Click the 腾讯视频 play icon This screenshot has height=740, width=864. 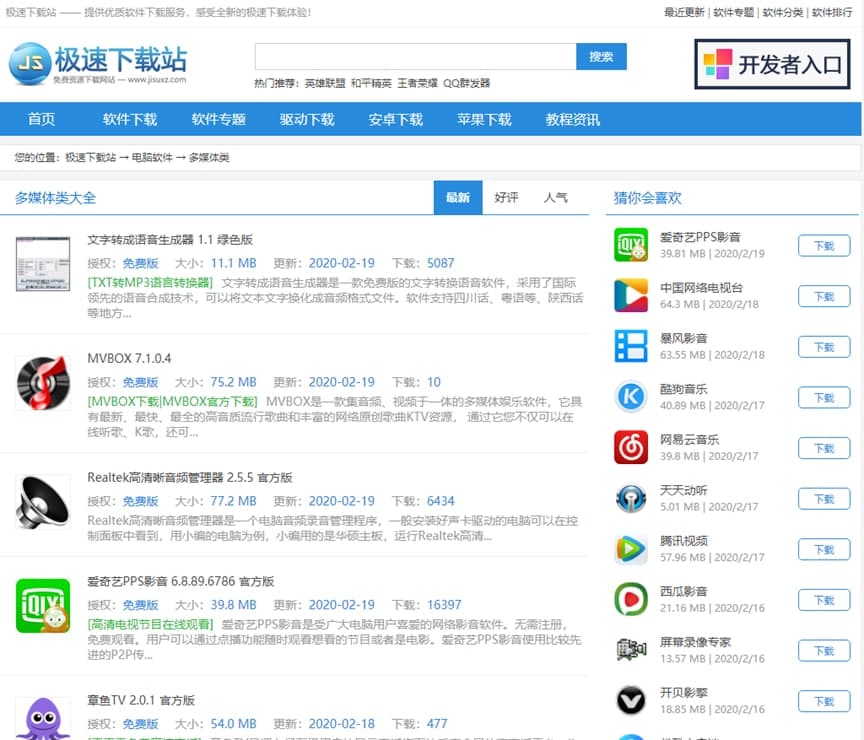click(x=631, y=549)
